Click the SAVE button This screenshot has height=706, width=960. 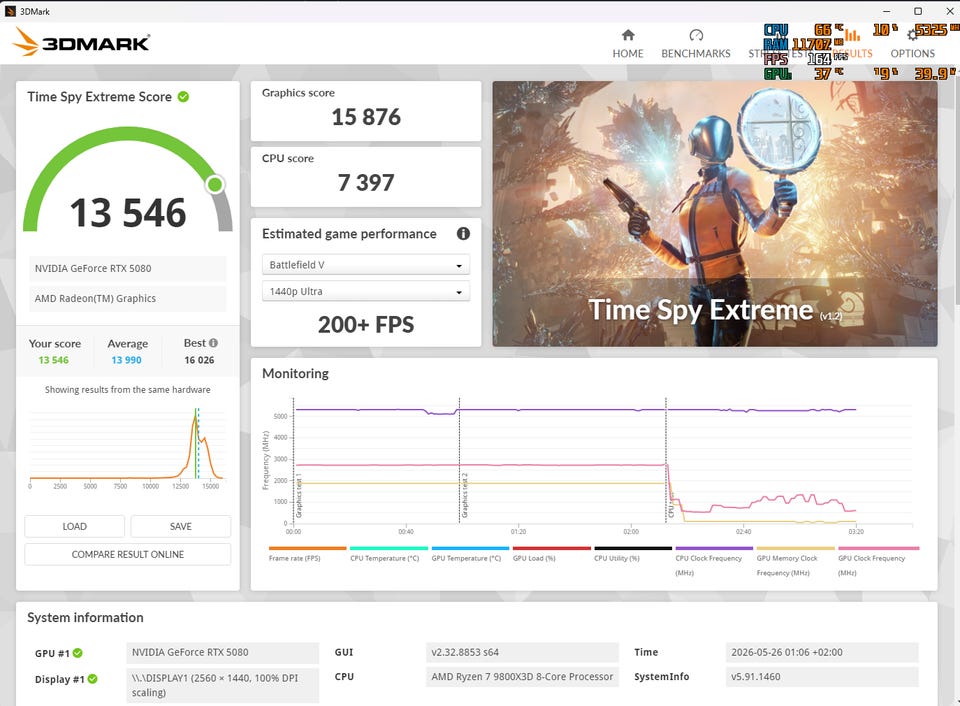[x=181, y=526]
